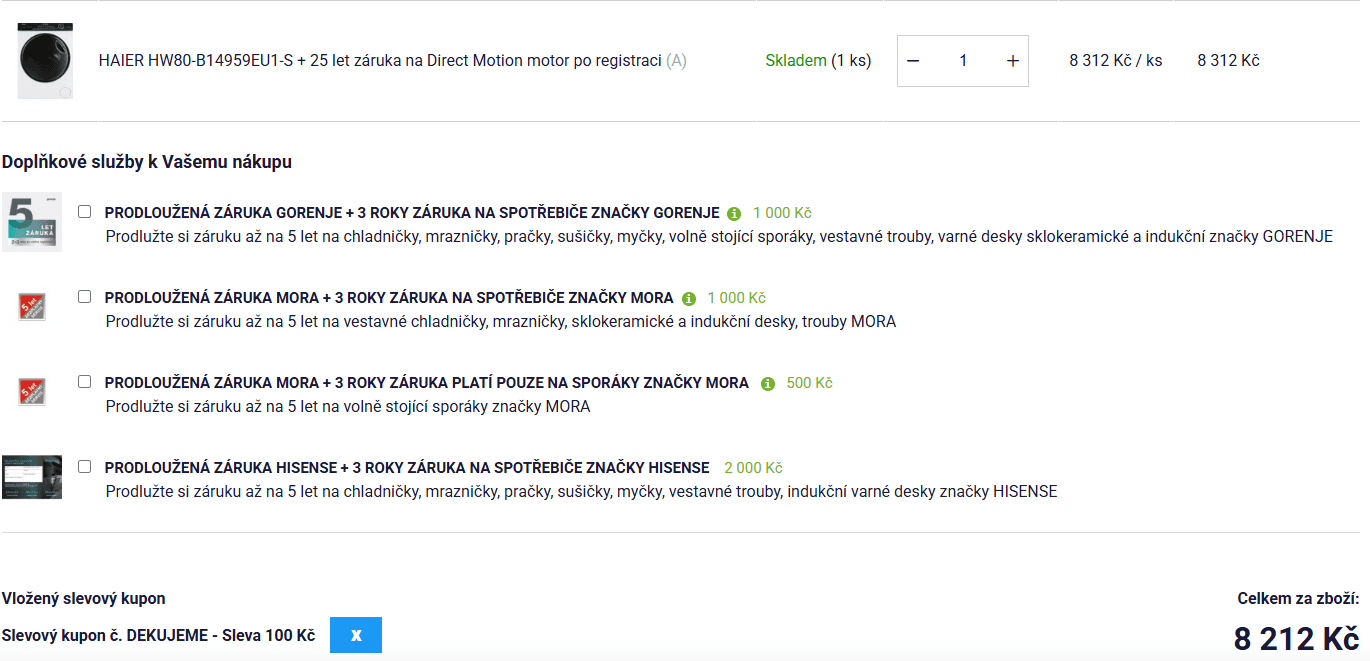Click the Hisense warranty thumbnail image

[x=32, y=477]
